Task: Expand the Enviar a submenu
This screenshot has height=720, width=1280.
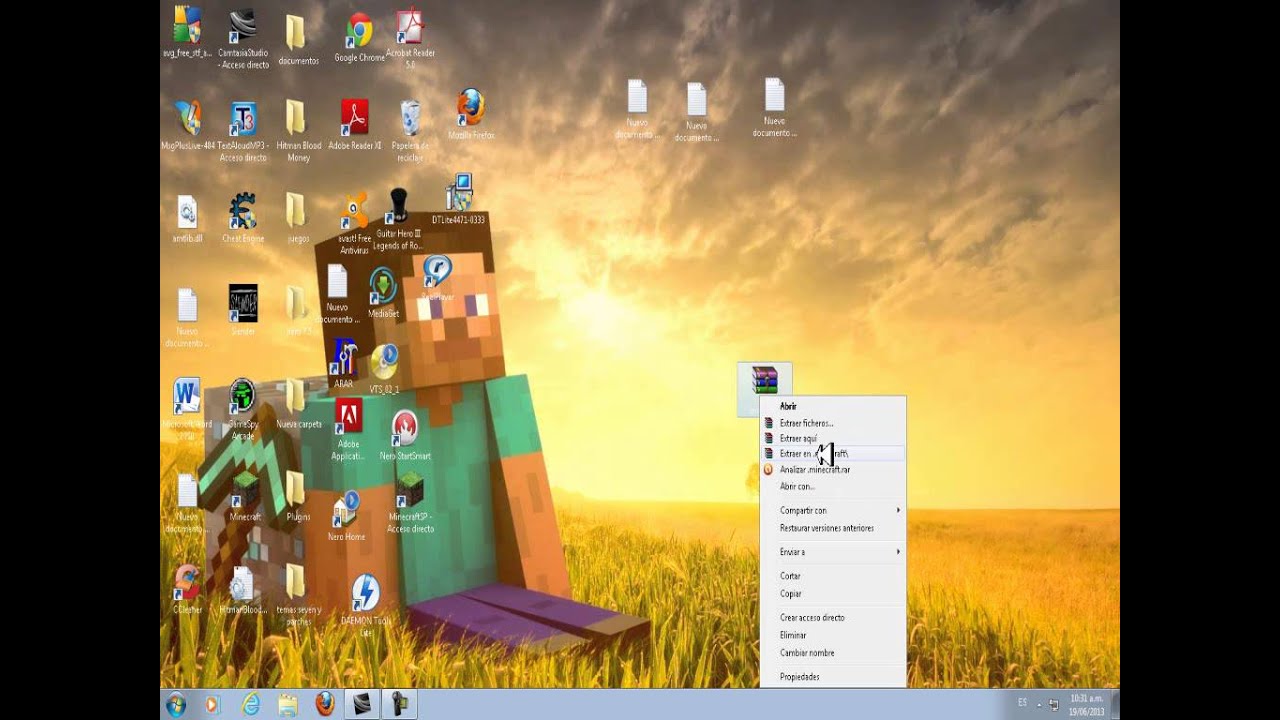Action: coord(832,552)
